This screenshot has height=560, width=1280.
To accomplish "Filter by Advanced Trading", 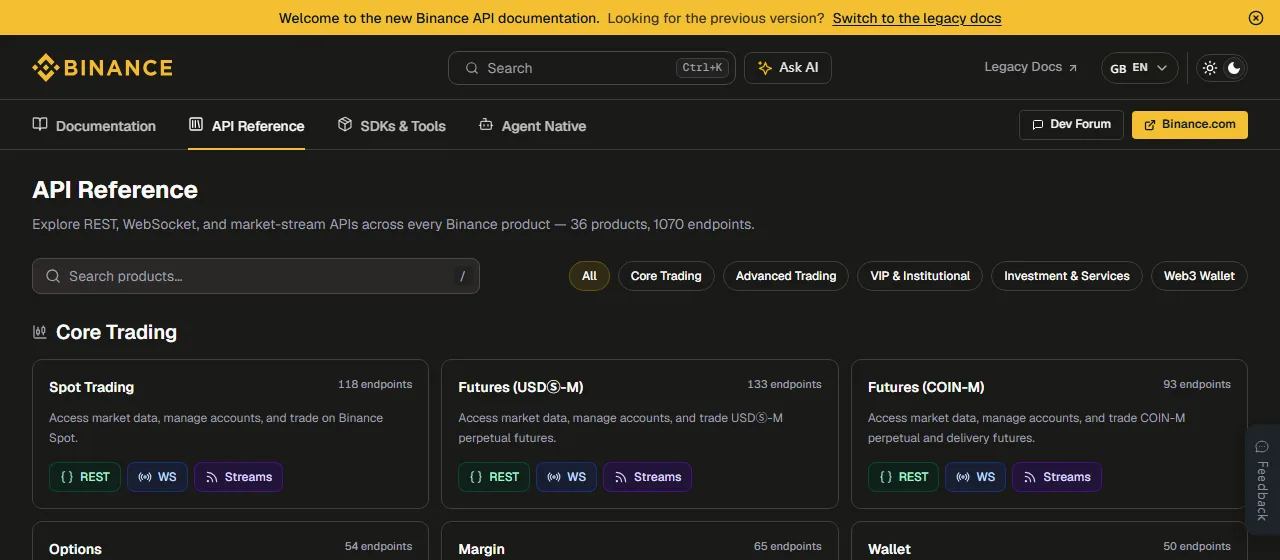I will (786, 276).
